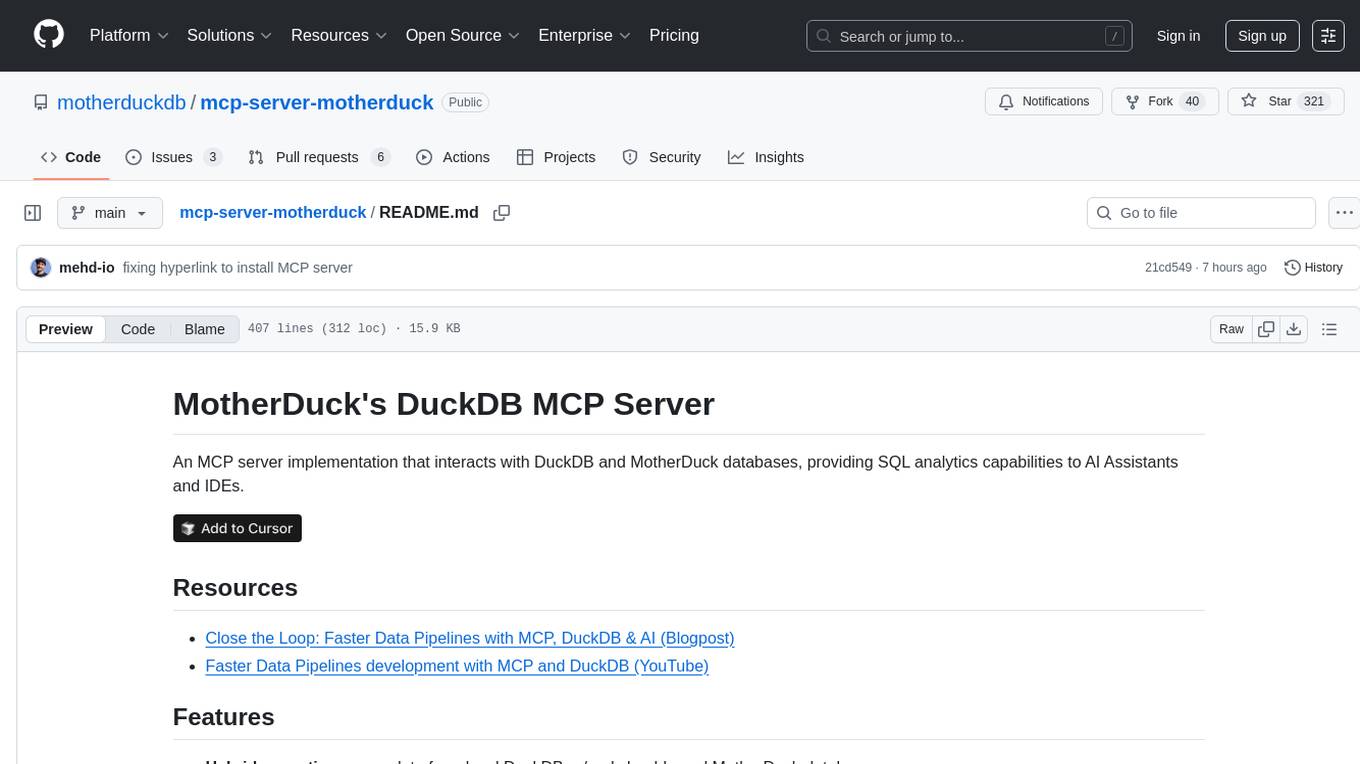View file History
Viewport: 1360px width, 764px height.
tap(1313, 268)
